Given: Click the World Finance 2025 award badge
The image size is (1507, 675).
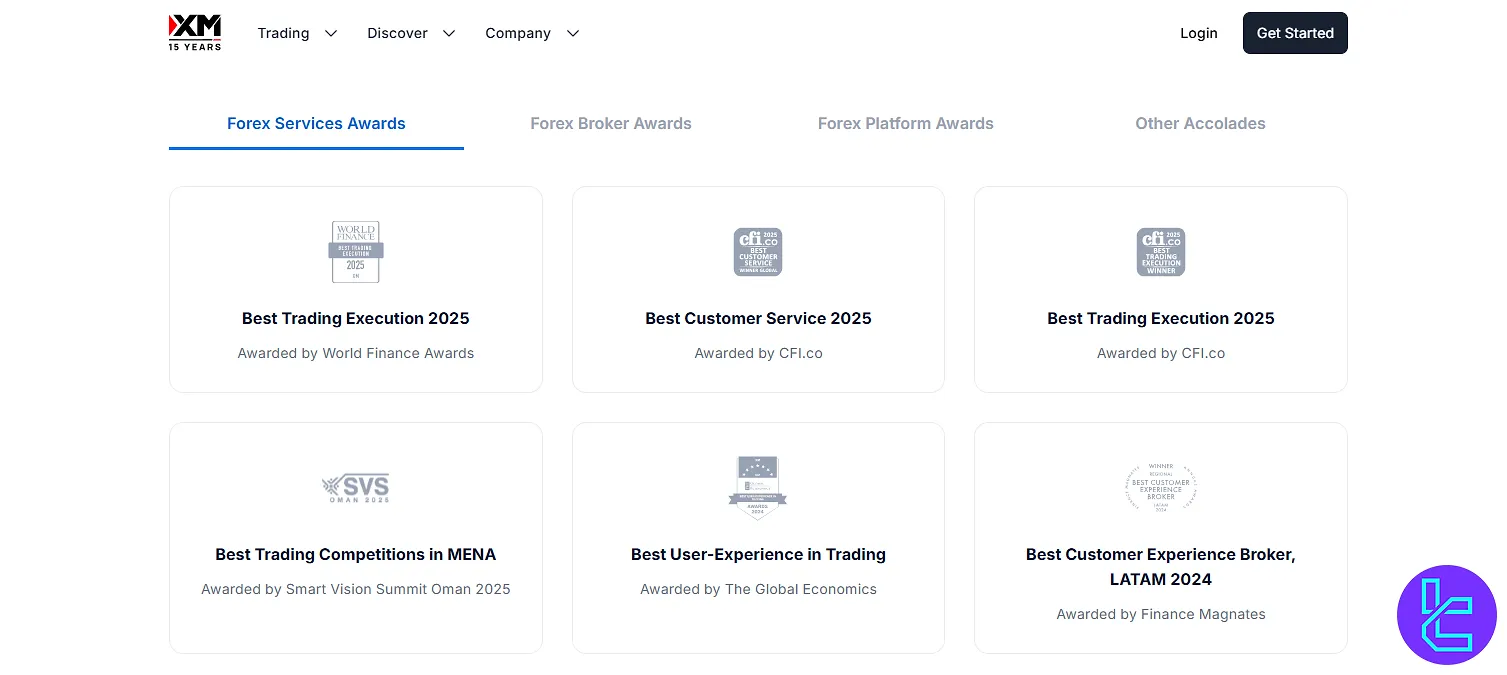Looking at the screenshot, I should (356, 252).
